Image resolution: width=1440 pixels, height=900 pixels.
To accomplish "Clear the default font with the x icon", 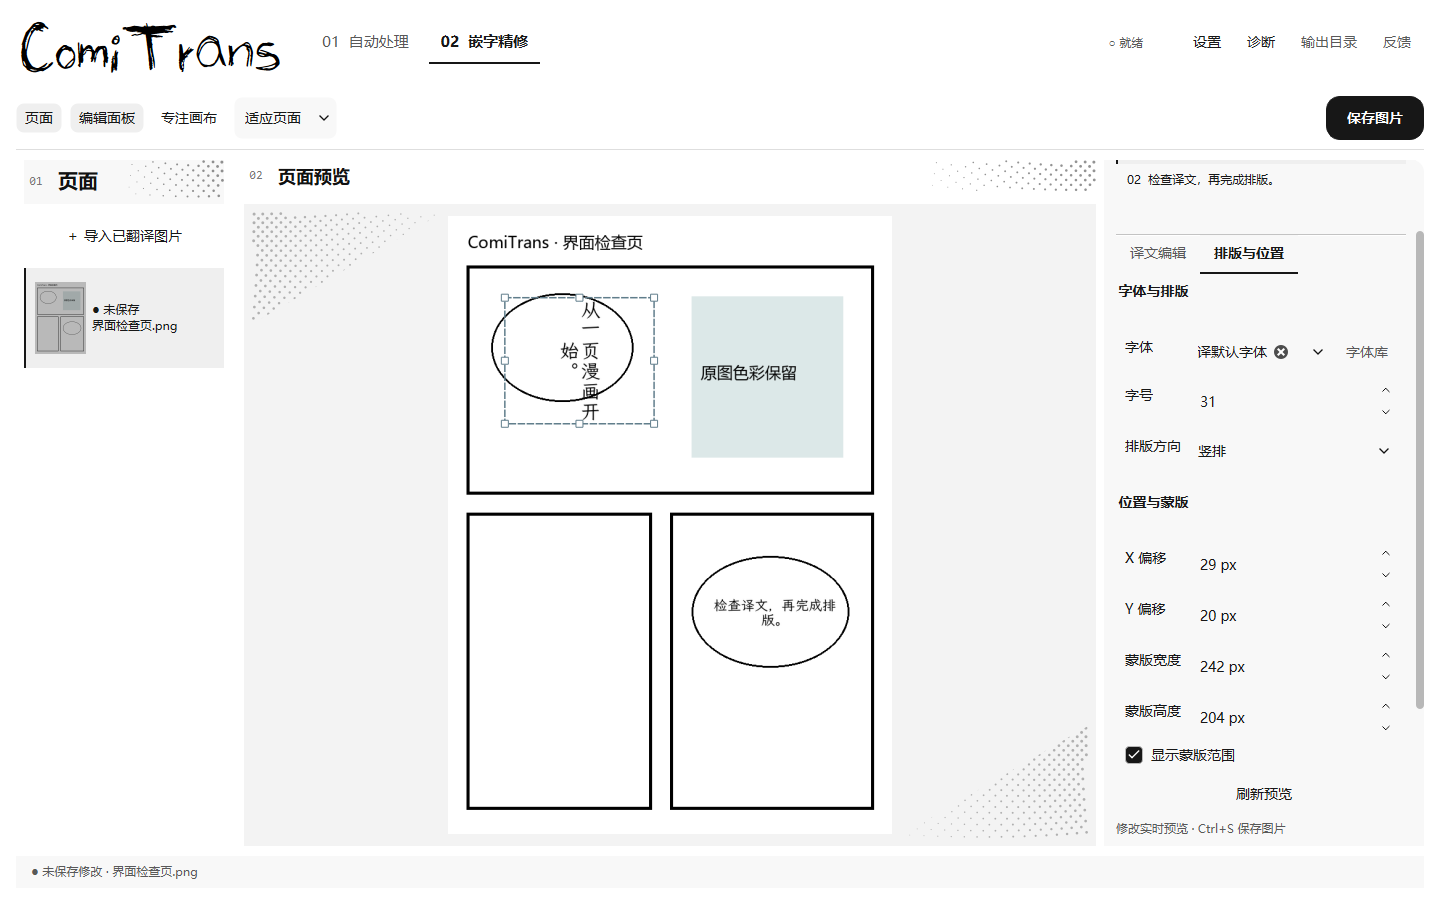I will tap(1281, 352).
